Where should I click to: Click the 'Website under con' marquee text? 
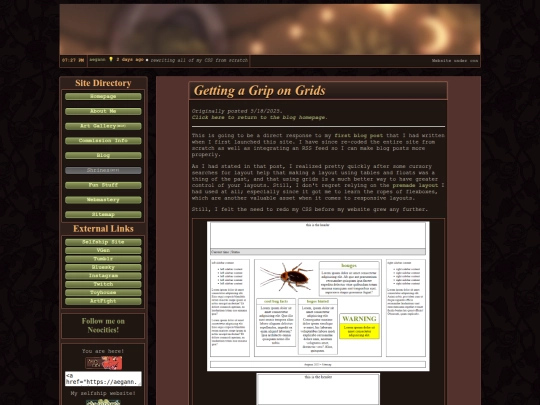pyautogui.click(x=455, y=61)
